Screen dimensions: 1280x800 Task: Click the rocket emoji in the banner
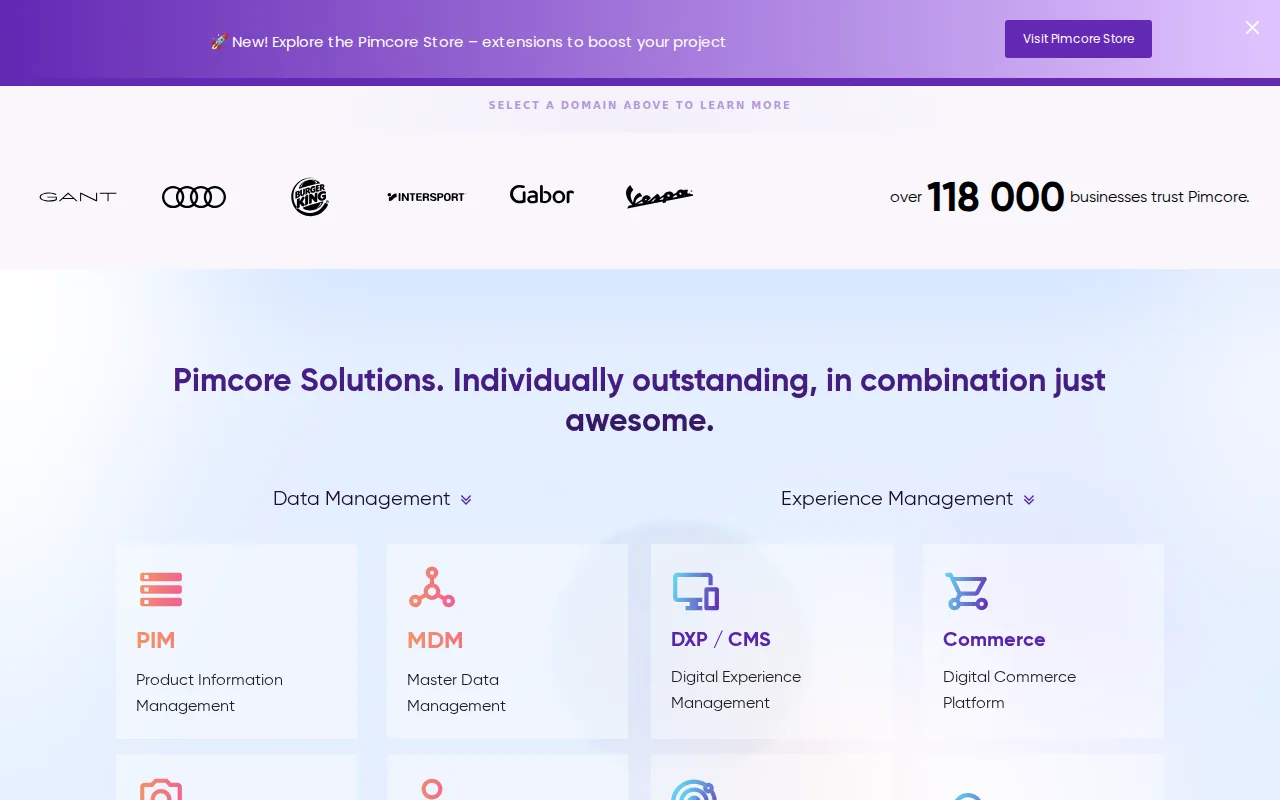tap(219, 42)
